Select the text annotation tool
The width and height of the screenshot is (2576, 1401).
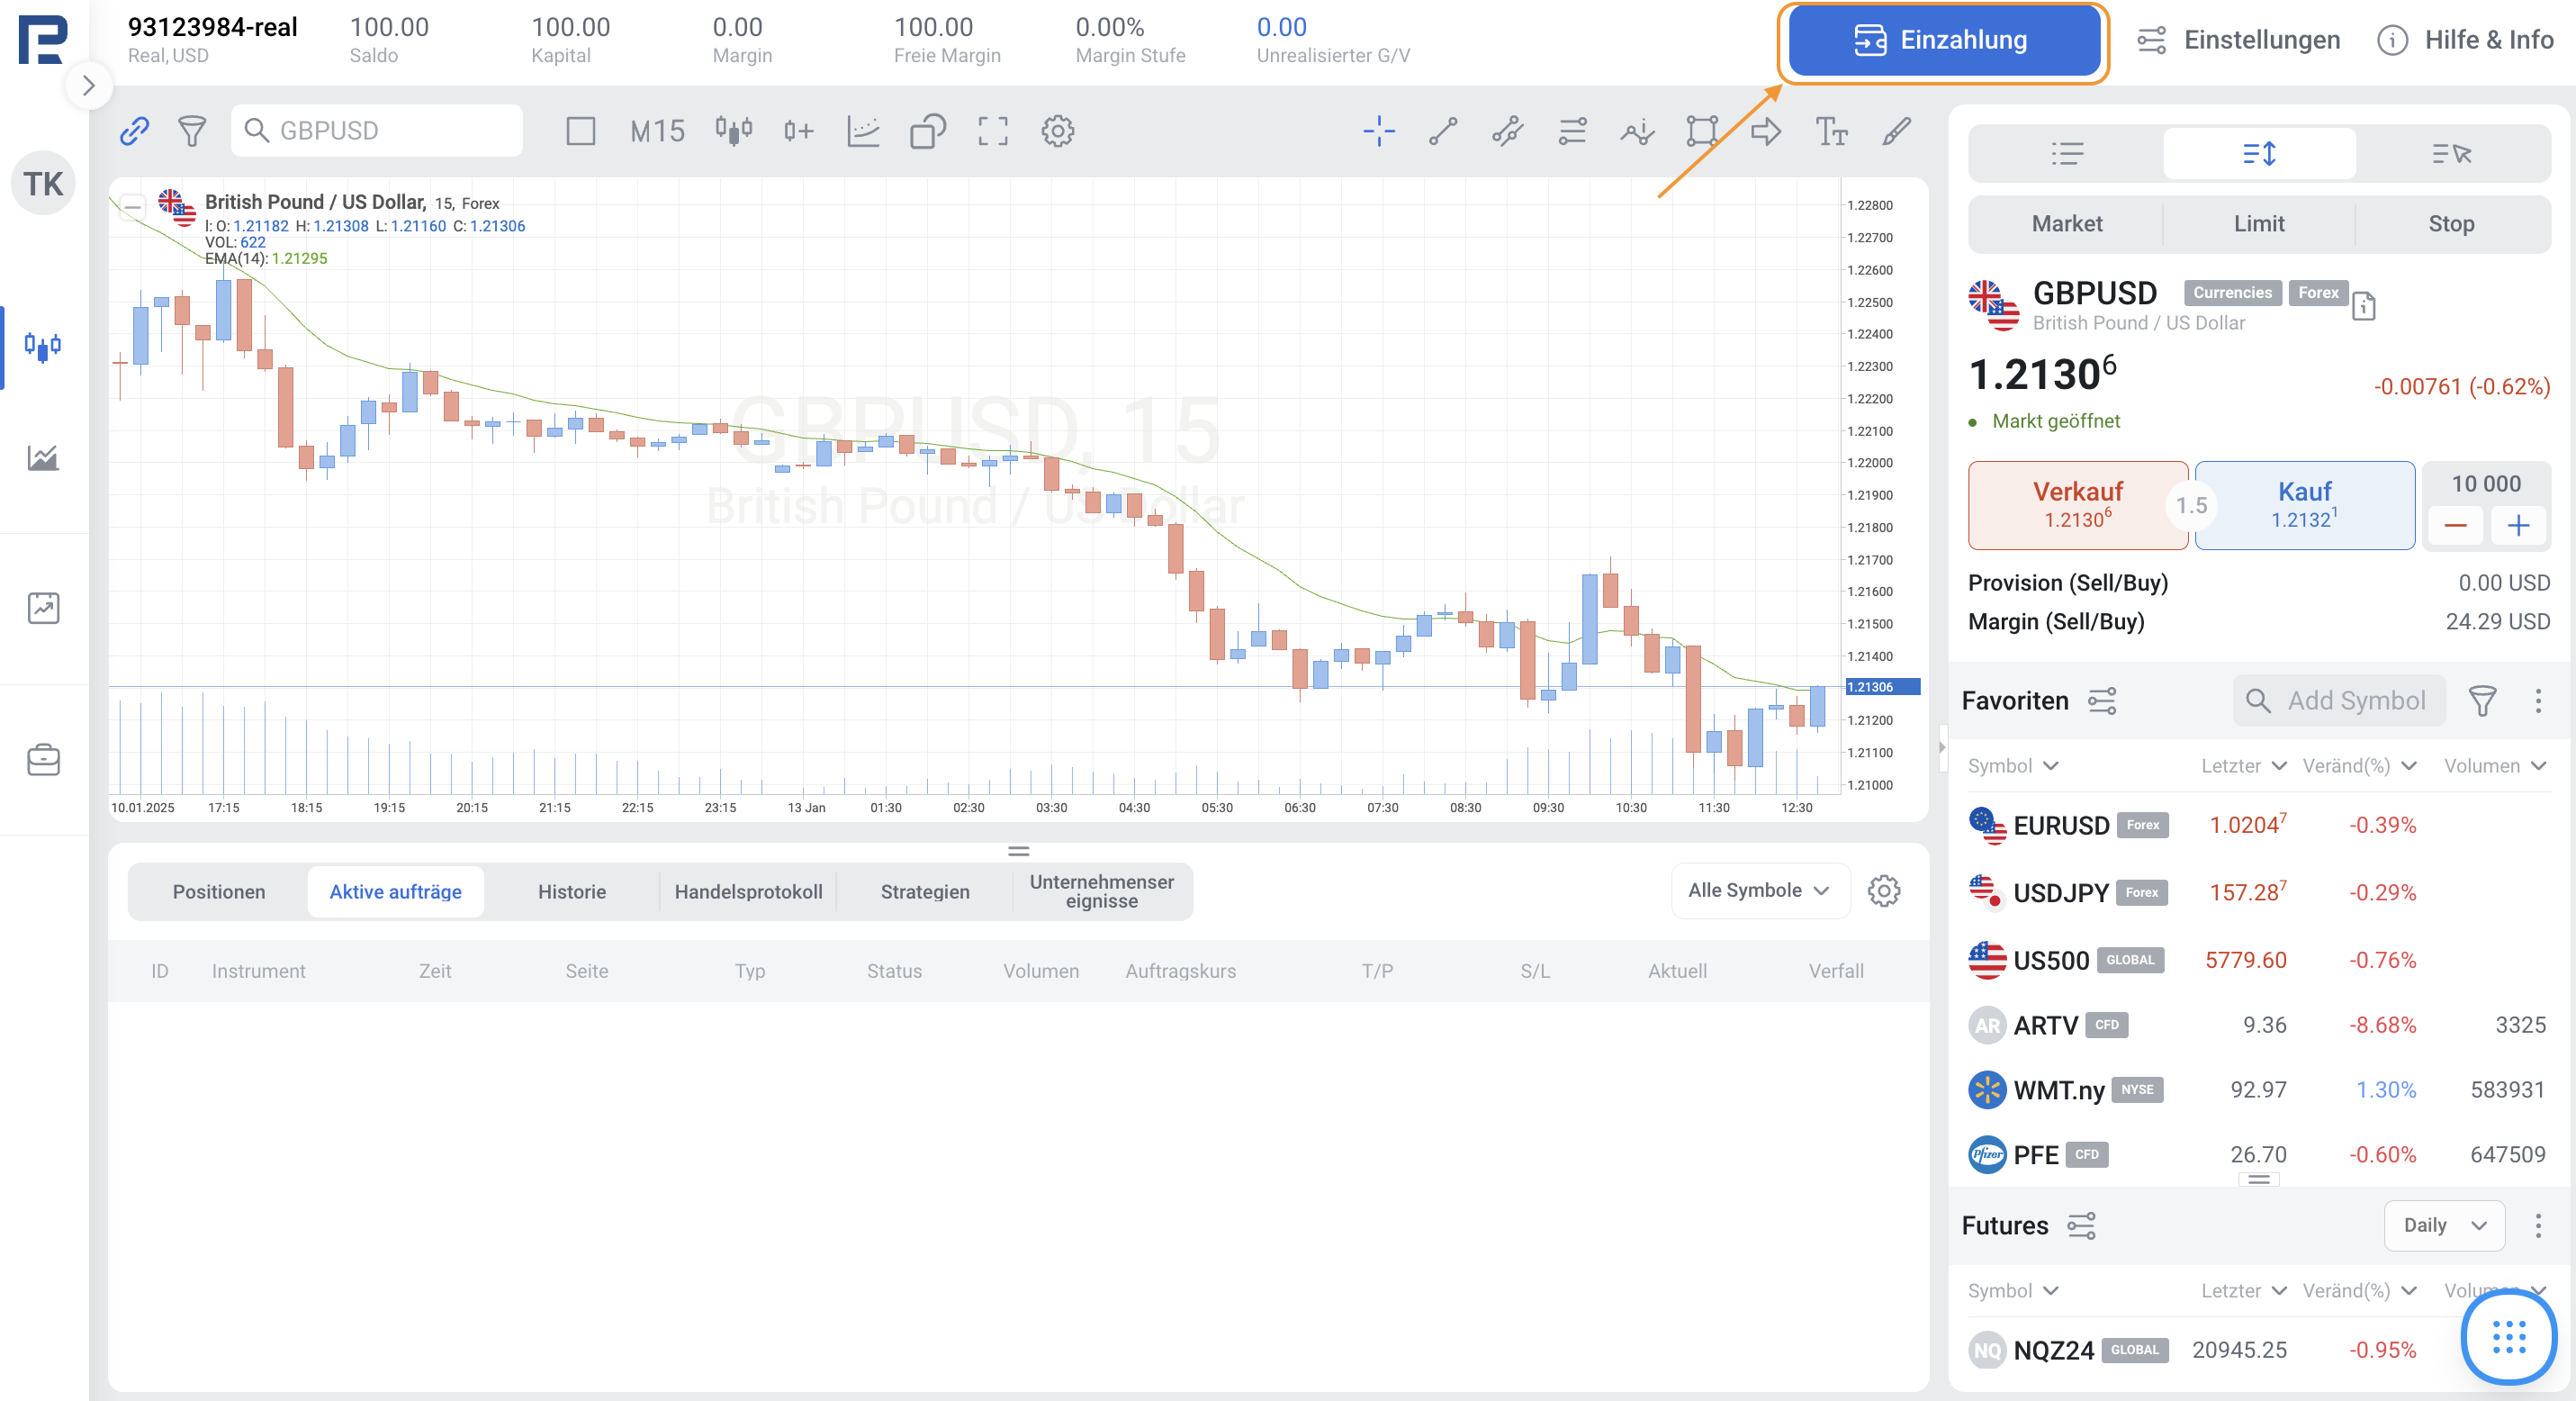[1830, 131]
